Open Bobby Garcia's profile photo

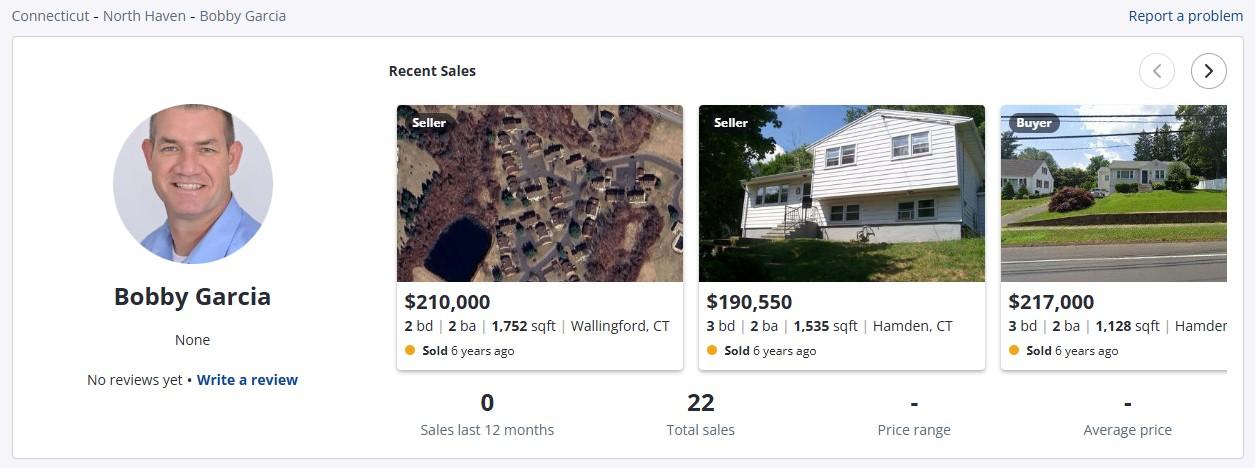pos(193,184)
